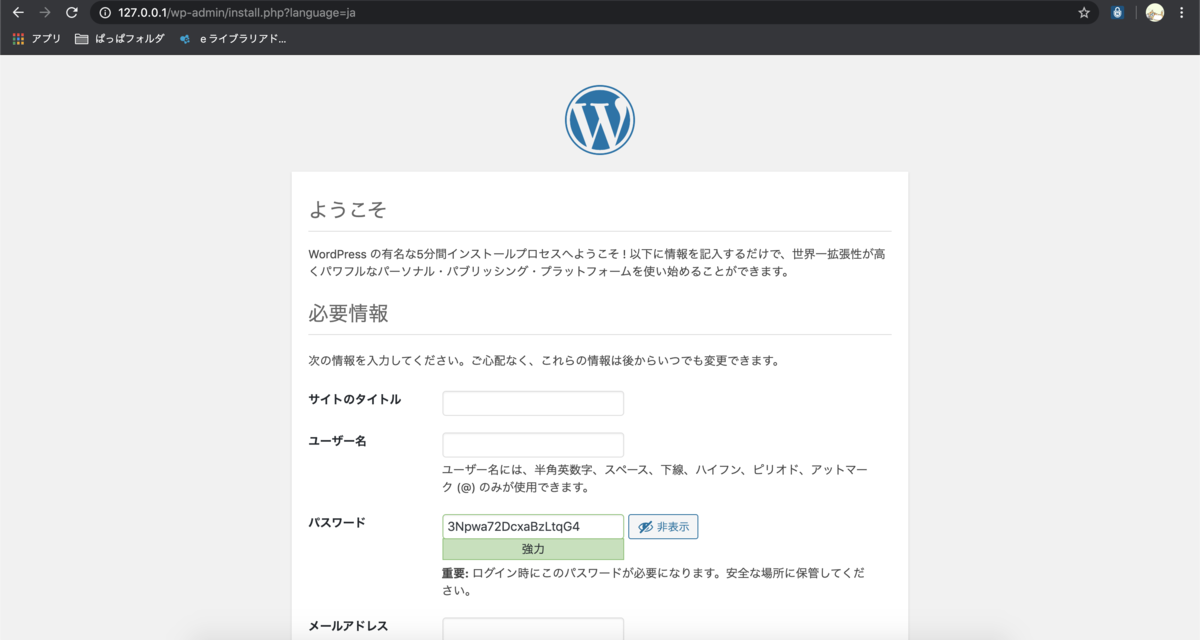
Task: Focus the ユーザー名 input field
Action: point(533,445)
